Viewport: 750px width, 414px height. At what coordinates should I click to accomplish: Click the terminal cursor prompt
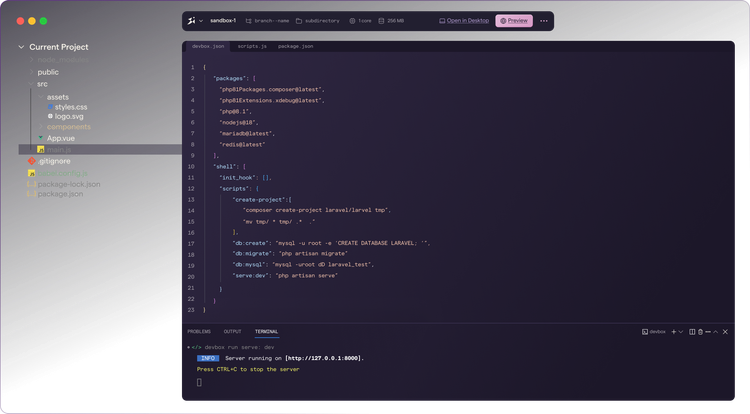click(199, 382)
